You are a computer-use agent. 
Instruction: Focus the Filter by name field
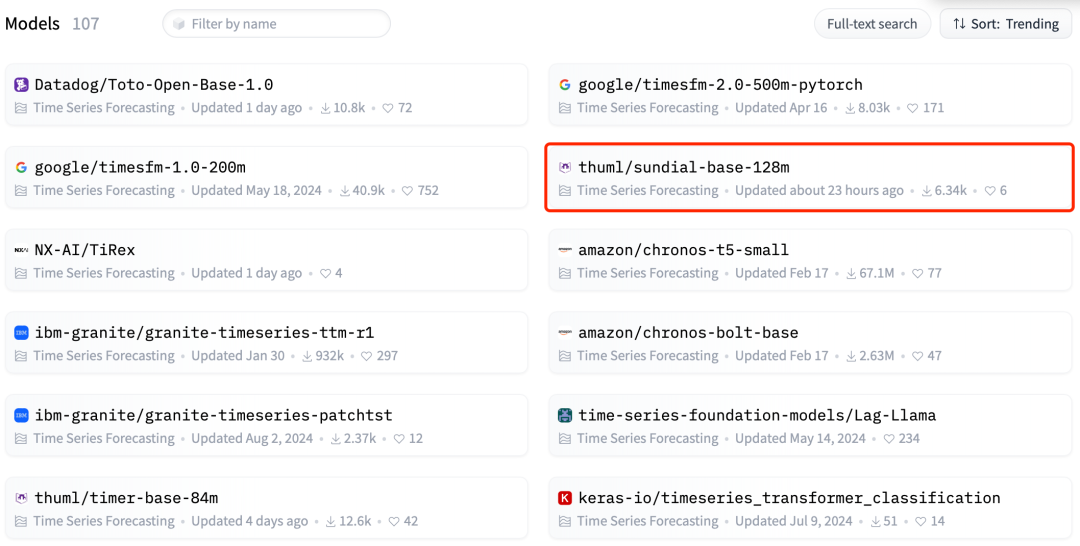point(276,23)
